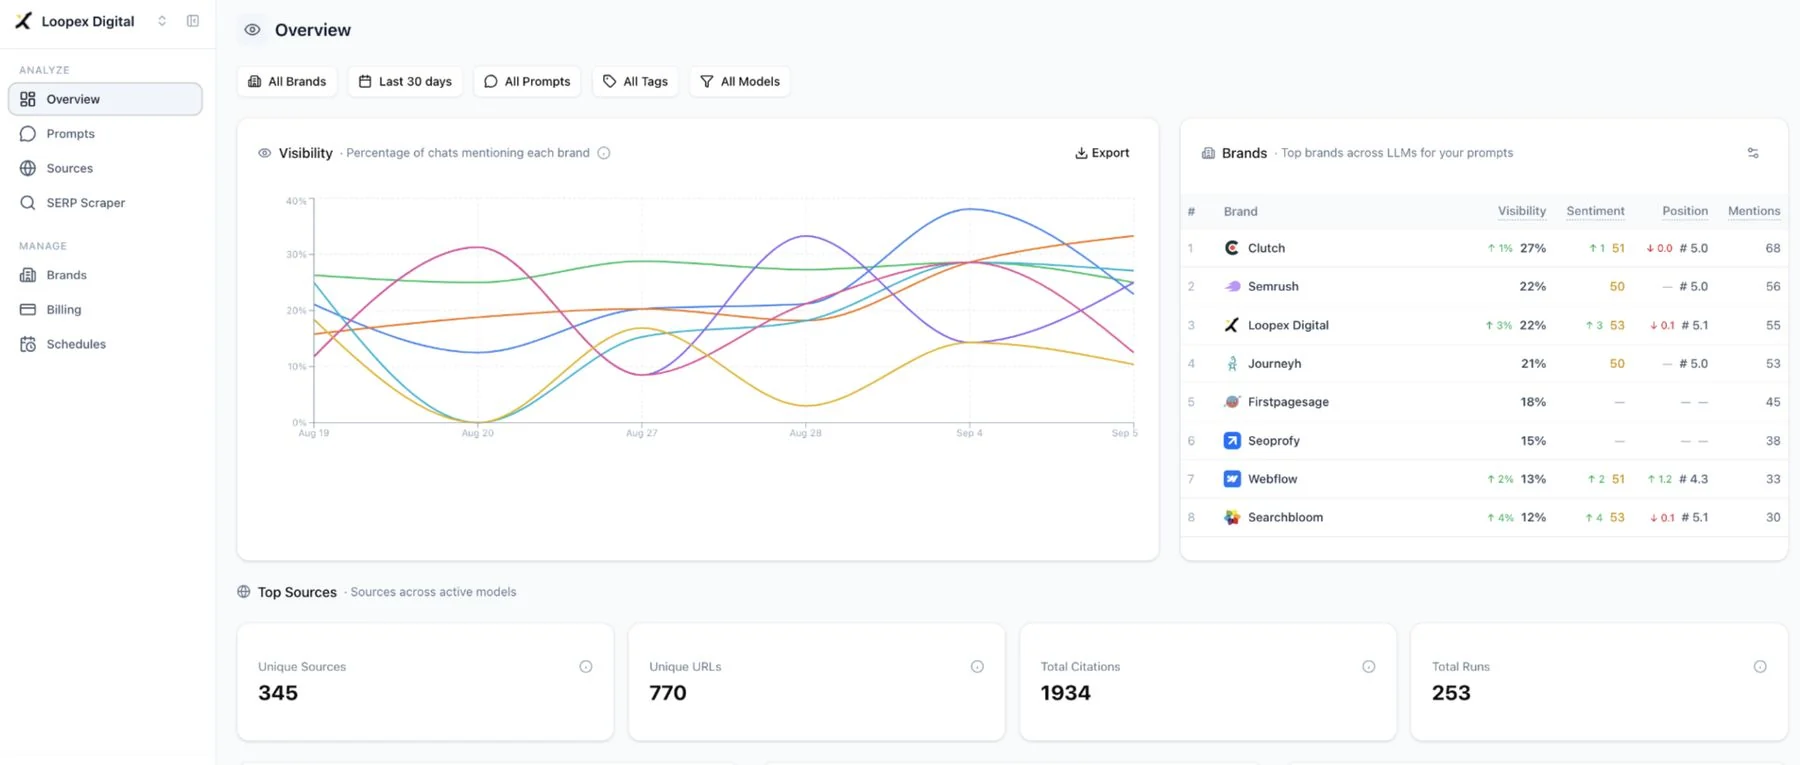The image size is (1800, 765).
Task: Open Brands under Manage in sidebar
Action: click(105, 275)
